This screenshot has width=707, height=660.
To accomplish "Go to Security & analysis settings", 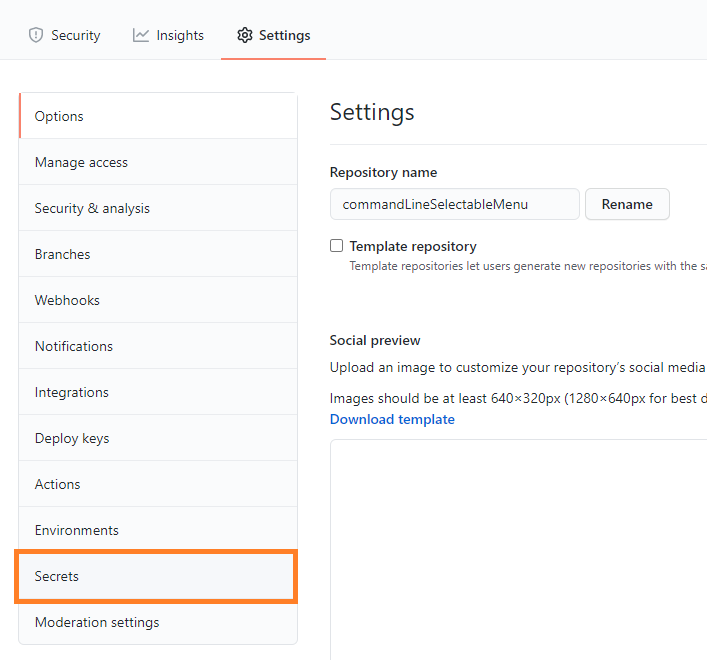I will pyautogui.click(x=92, y=208).
